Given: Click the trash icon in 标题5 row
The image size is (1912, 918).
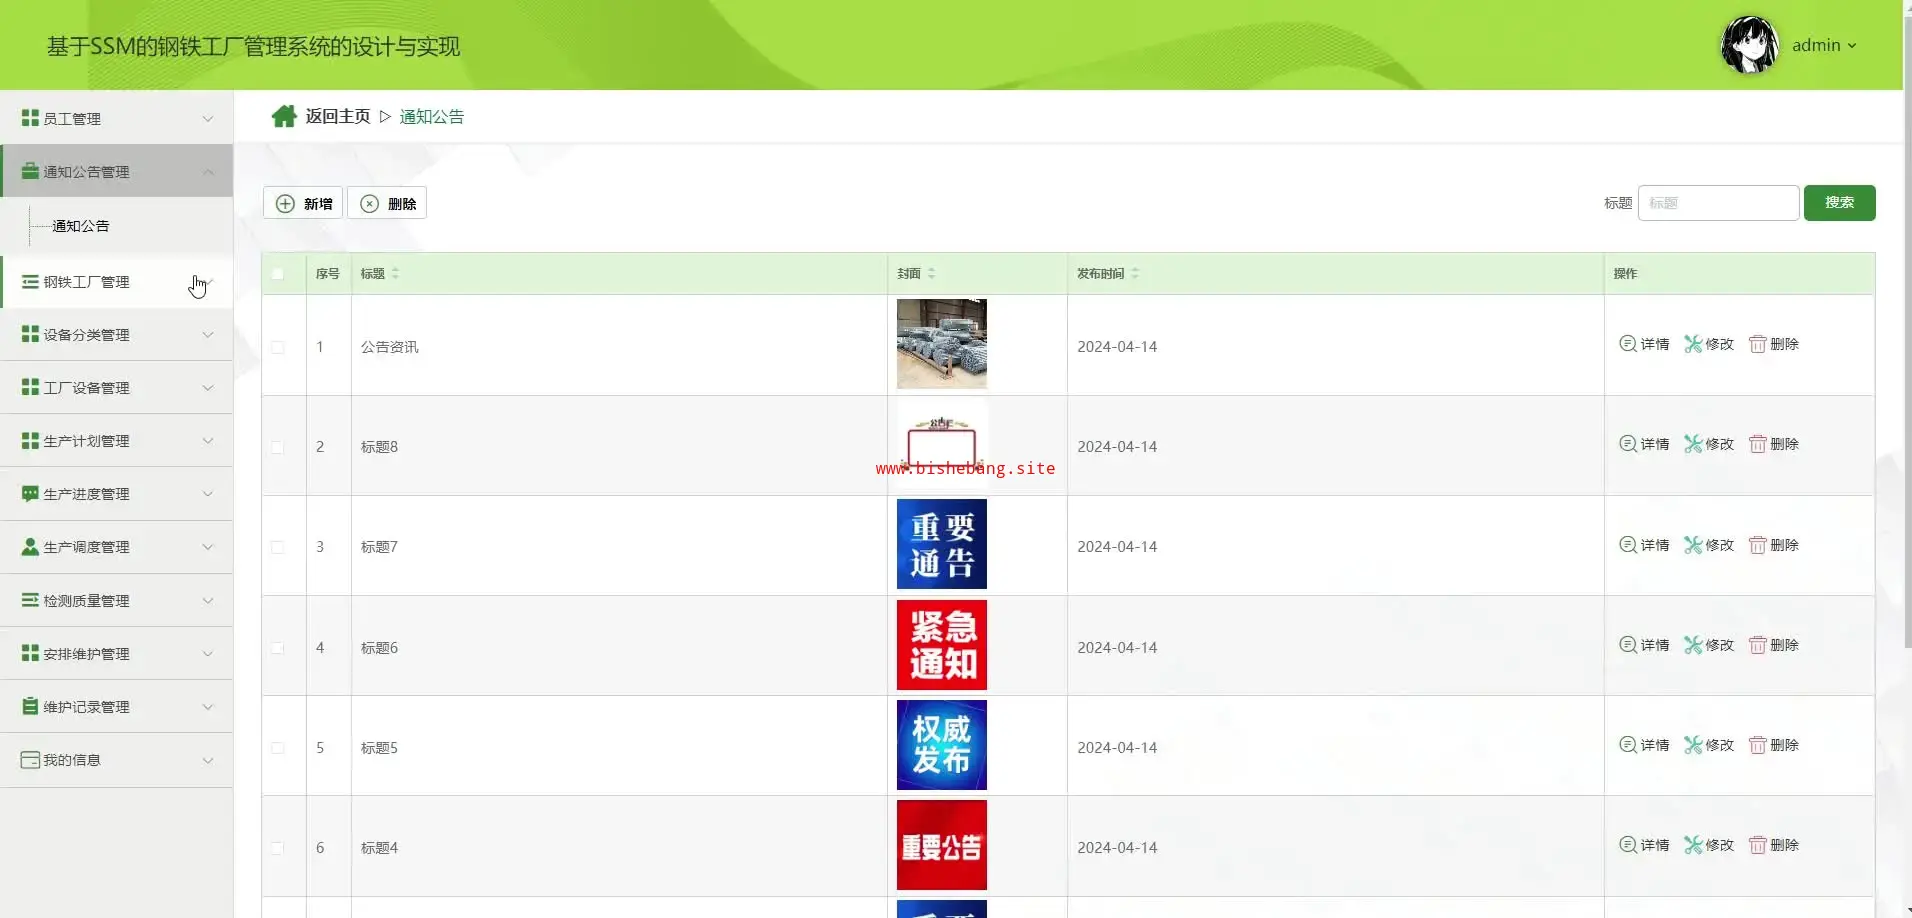Looking at the screenshot, I should click(1757, 745).
